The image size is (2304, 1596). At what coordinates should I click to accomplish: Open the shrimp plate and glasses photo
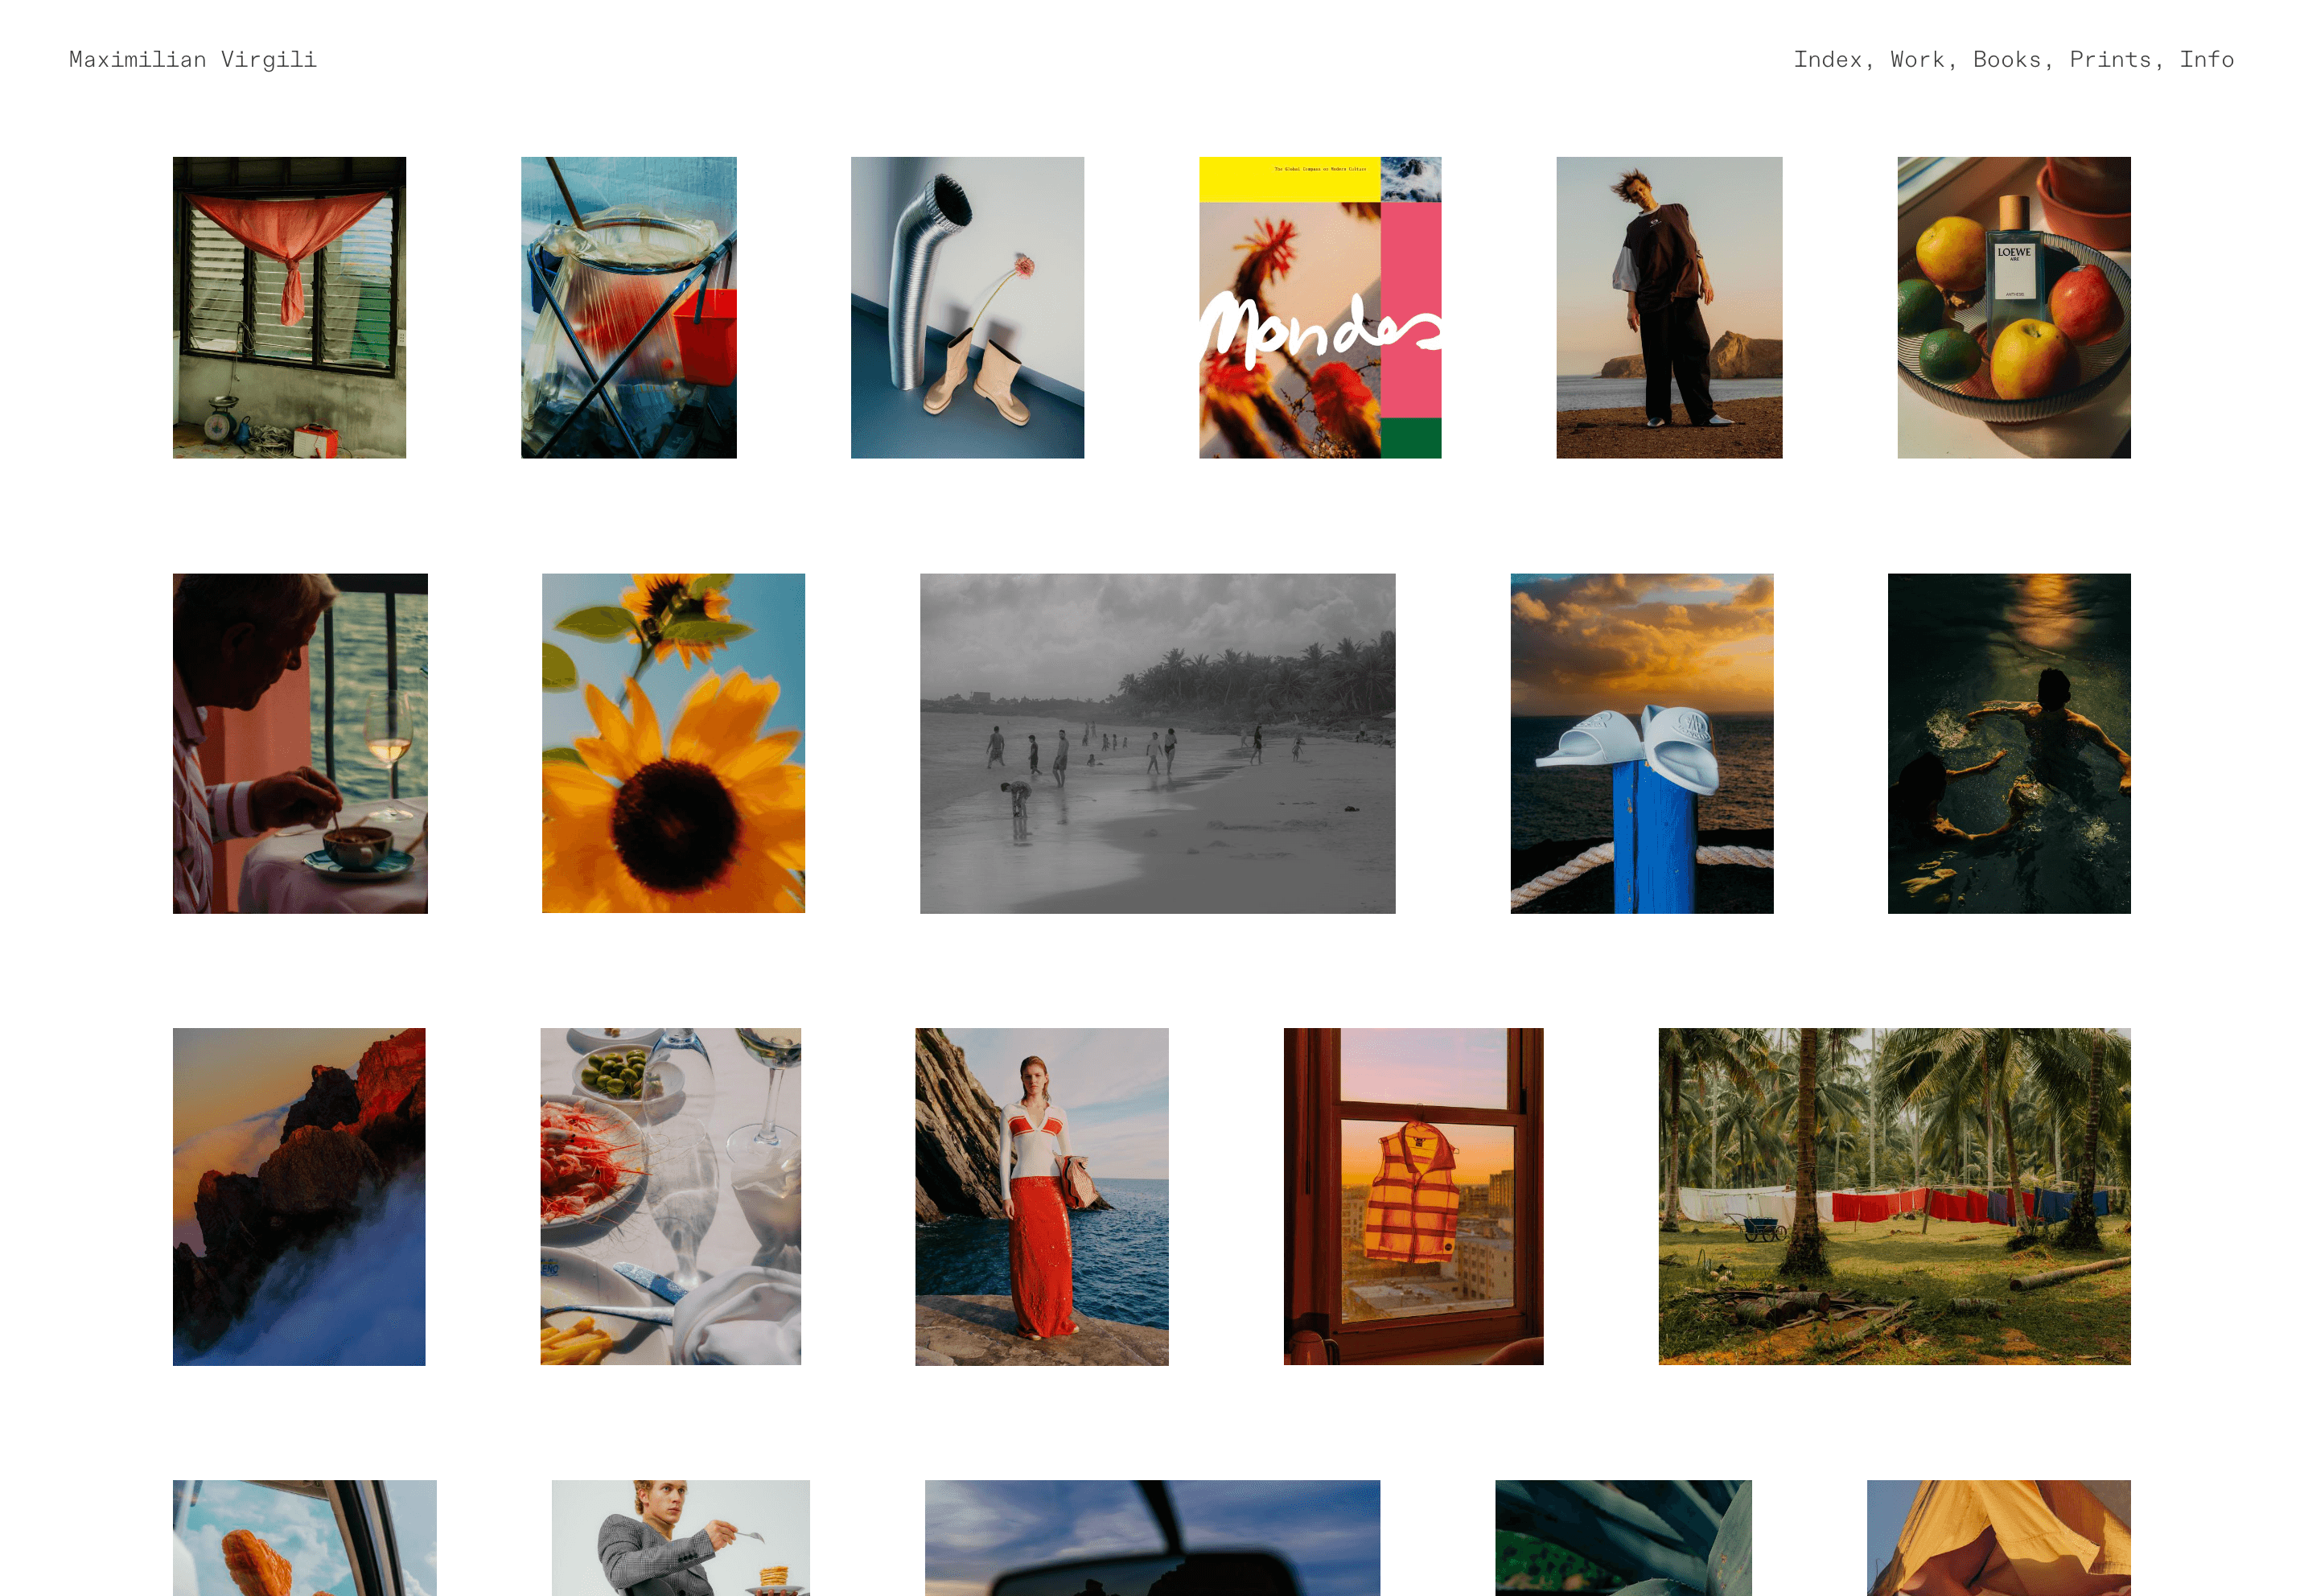point(670,1196)
